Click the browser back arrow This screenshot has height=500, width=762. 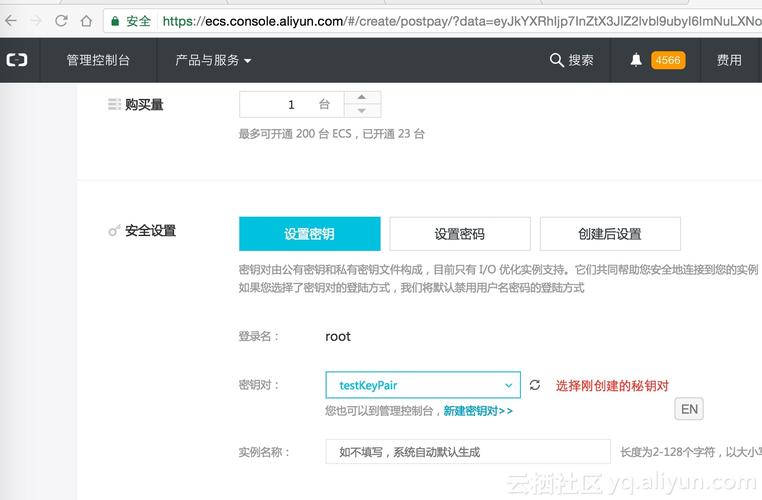pyautogui.click(x=11, y=21)
